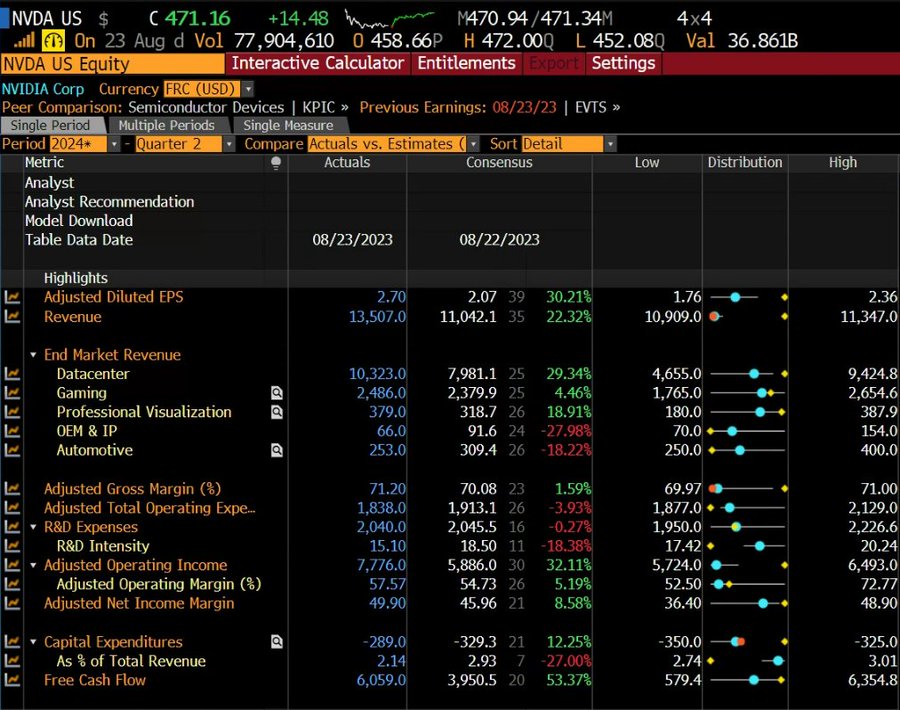The height and width of the screenshot is (710, 900).
Task: Click chart icon for Adjusted Net Income Margin
Action: click(x=11, y=603)
